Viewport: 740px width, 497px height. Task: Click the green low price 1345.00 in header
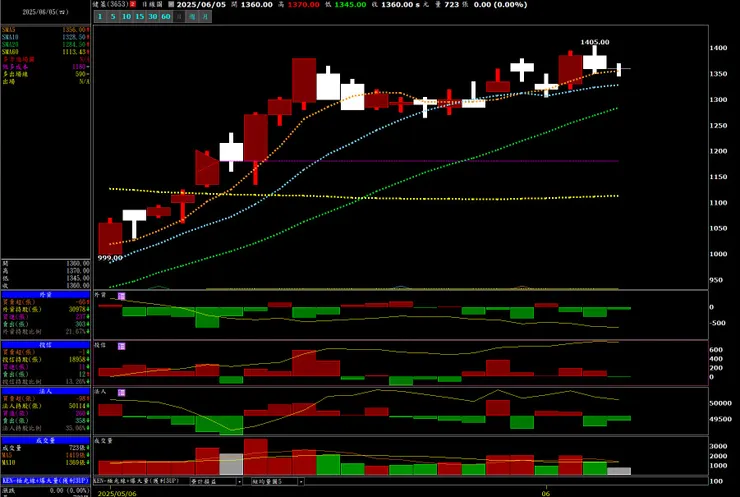point(350,4)
